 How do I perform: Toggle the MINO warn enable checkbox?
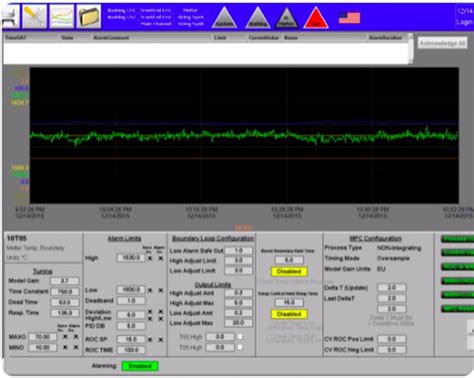65,347
